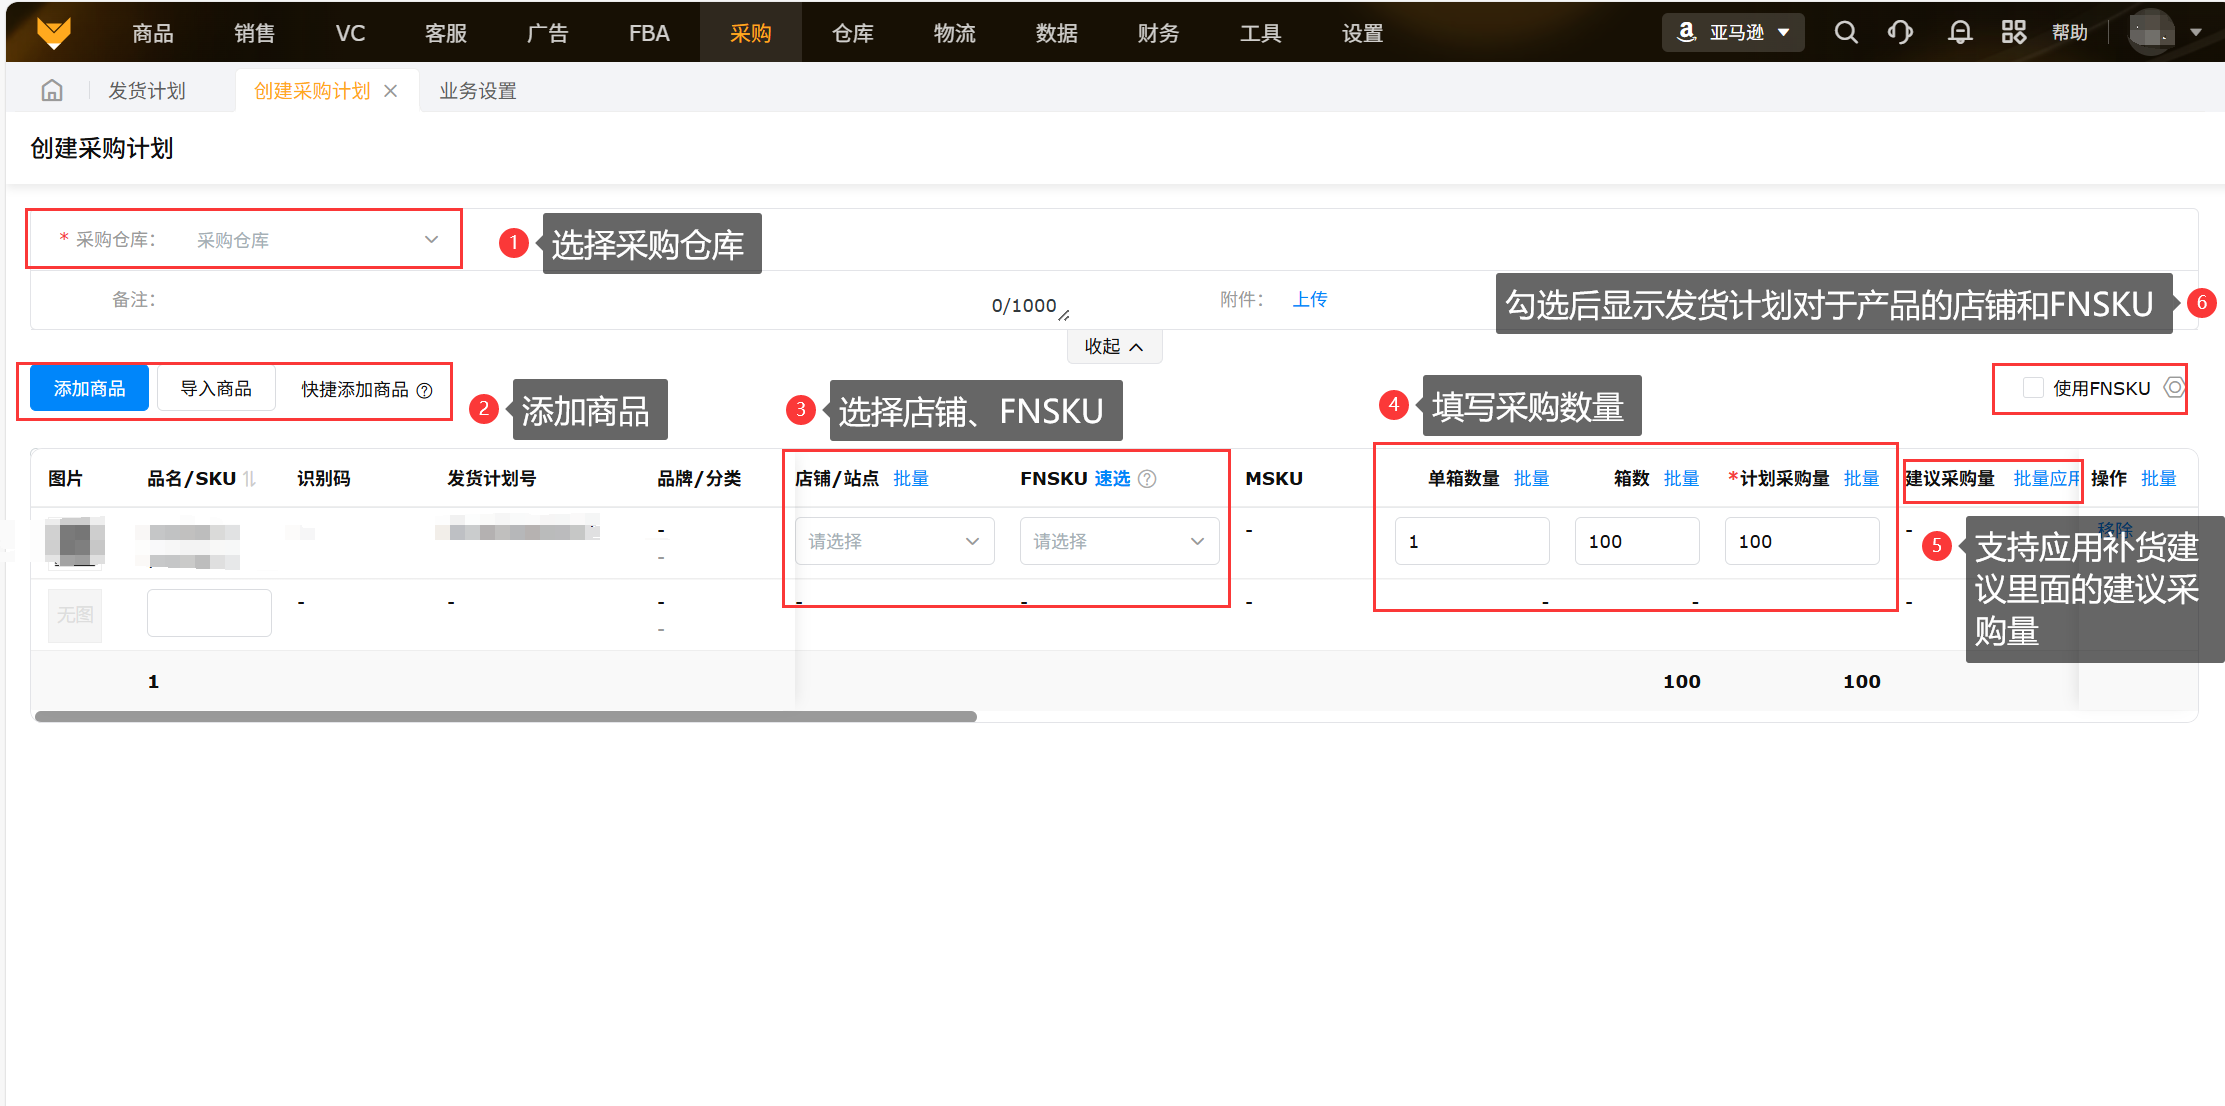Click the orange fox logo
The image size is (2225, 1106).
[x=54, y=33]
